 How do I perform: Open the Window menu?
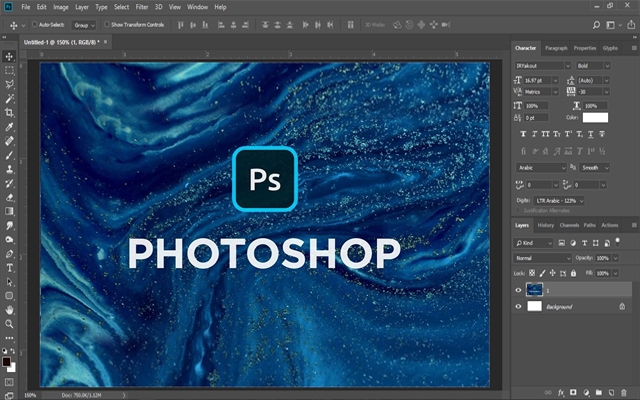(x=197, y=7)
